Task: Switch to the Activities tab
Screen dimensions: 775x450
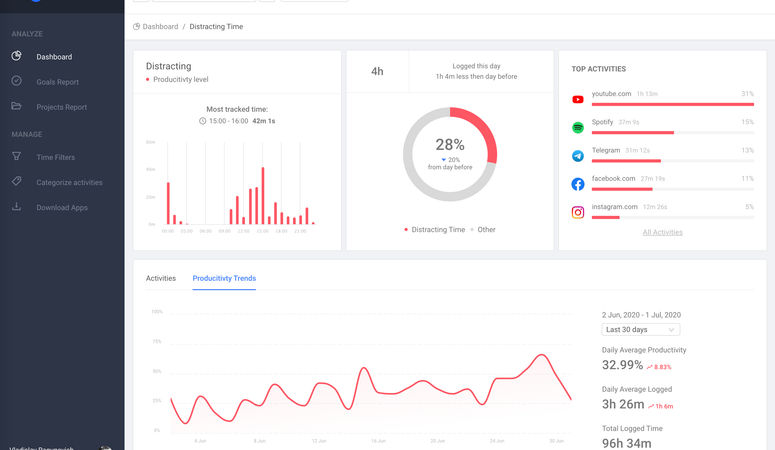Action: [161, 278]
